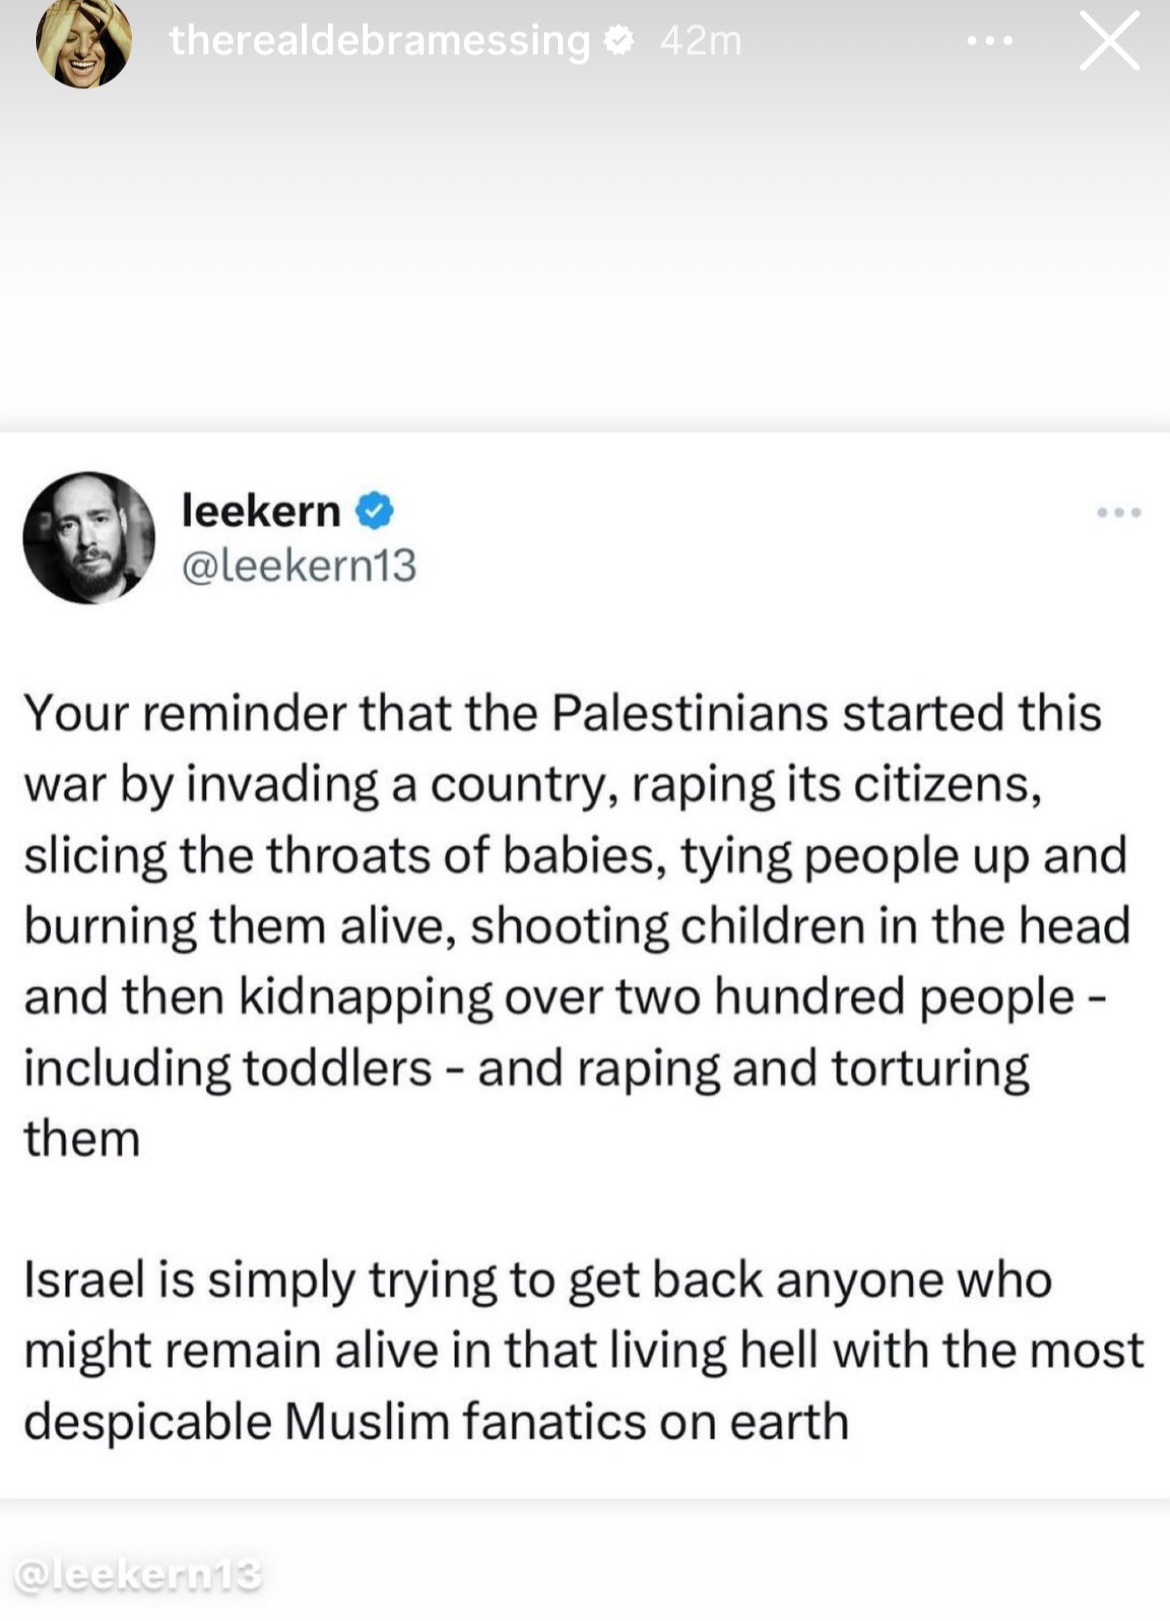Close the story with the X

coord(1109,42)
